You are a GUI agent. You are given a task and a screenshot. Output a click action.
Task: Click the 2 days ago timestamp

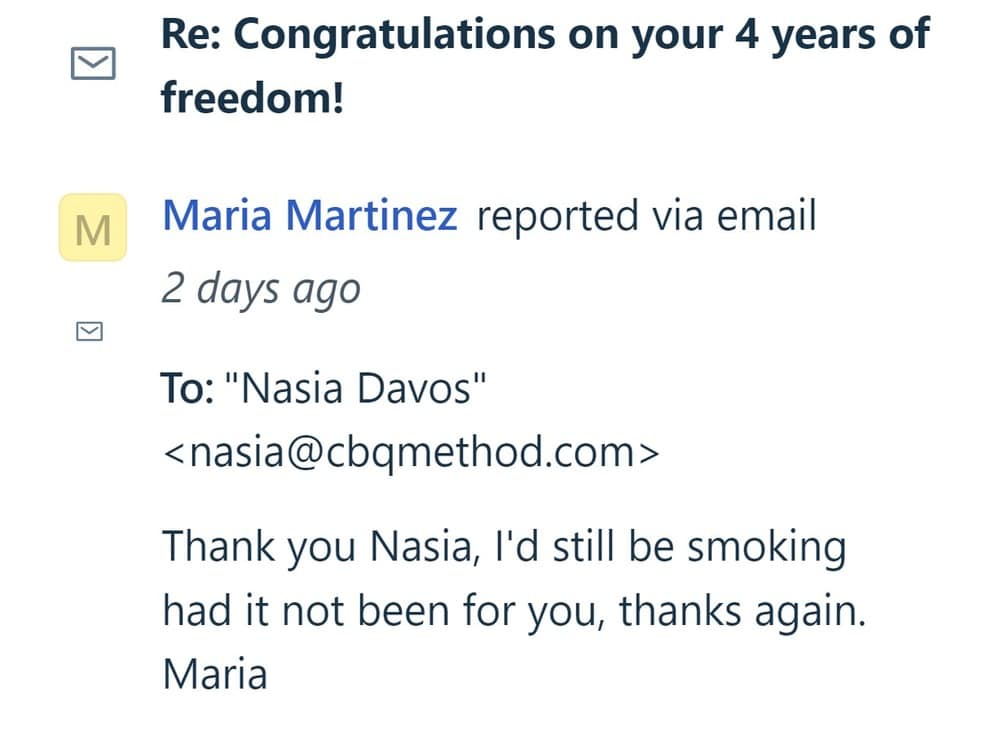click(x=260, y=288)
